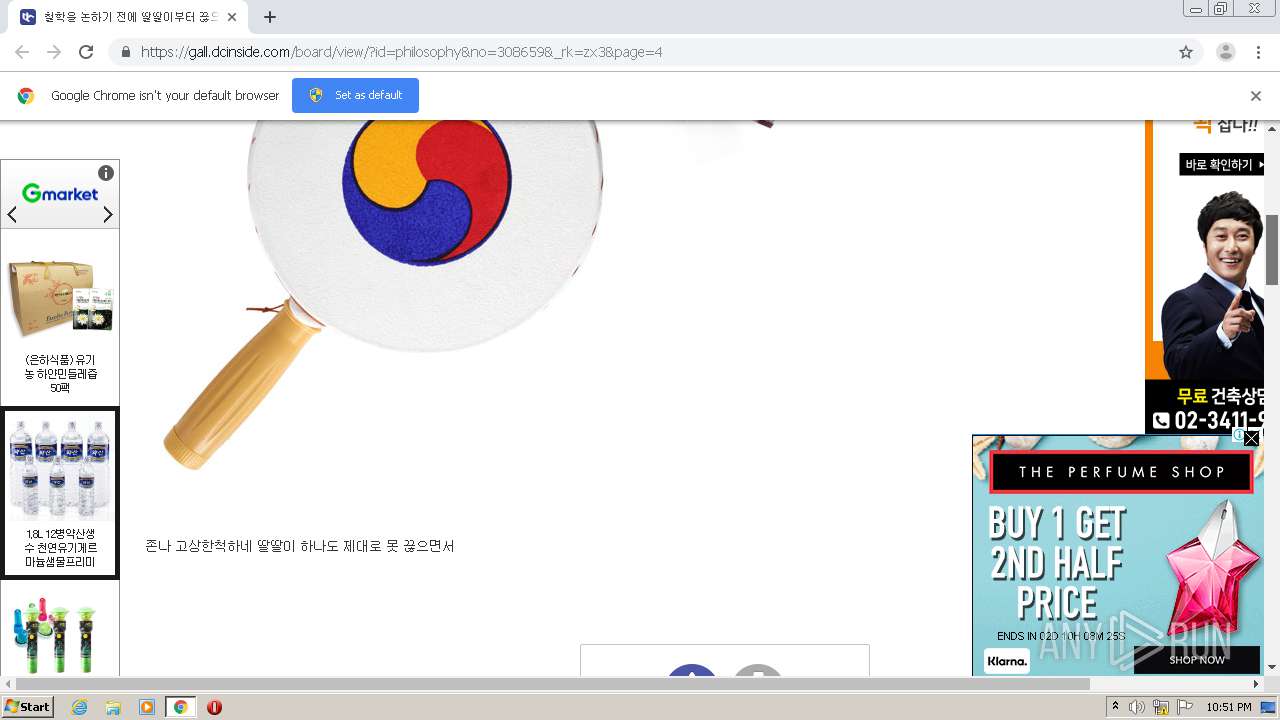Open Windows Explorer from taskbar

click(113, 707)
